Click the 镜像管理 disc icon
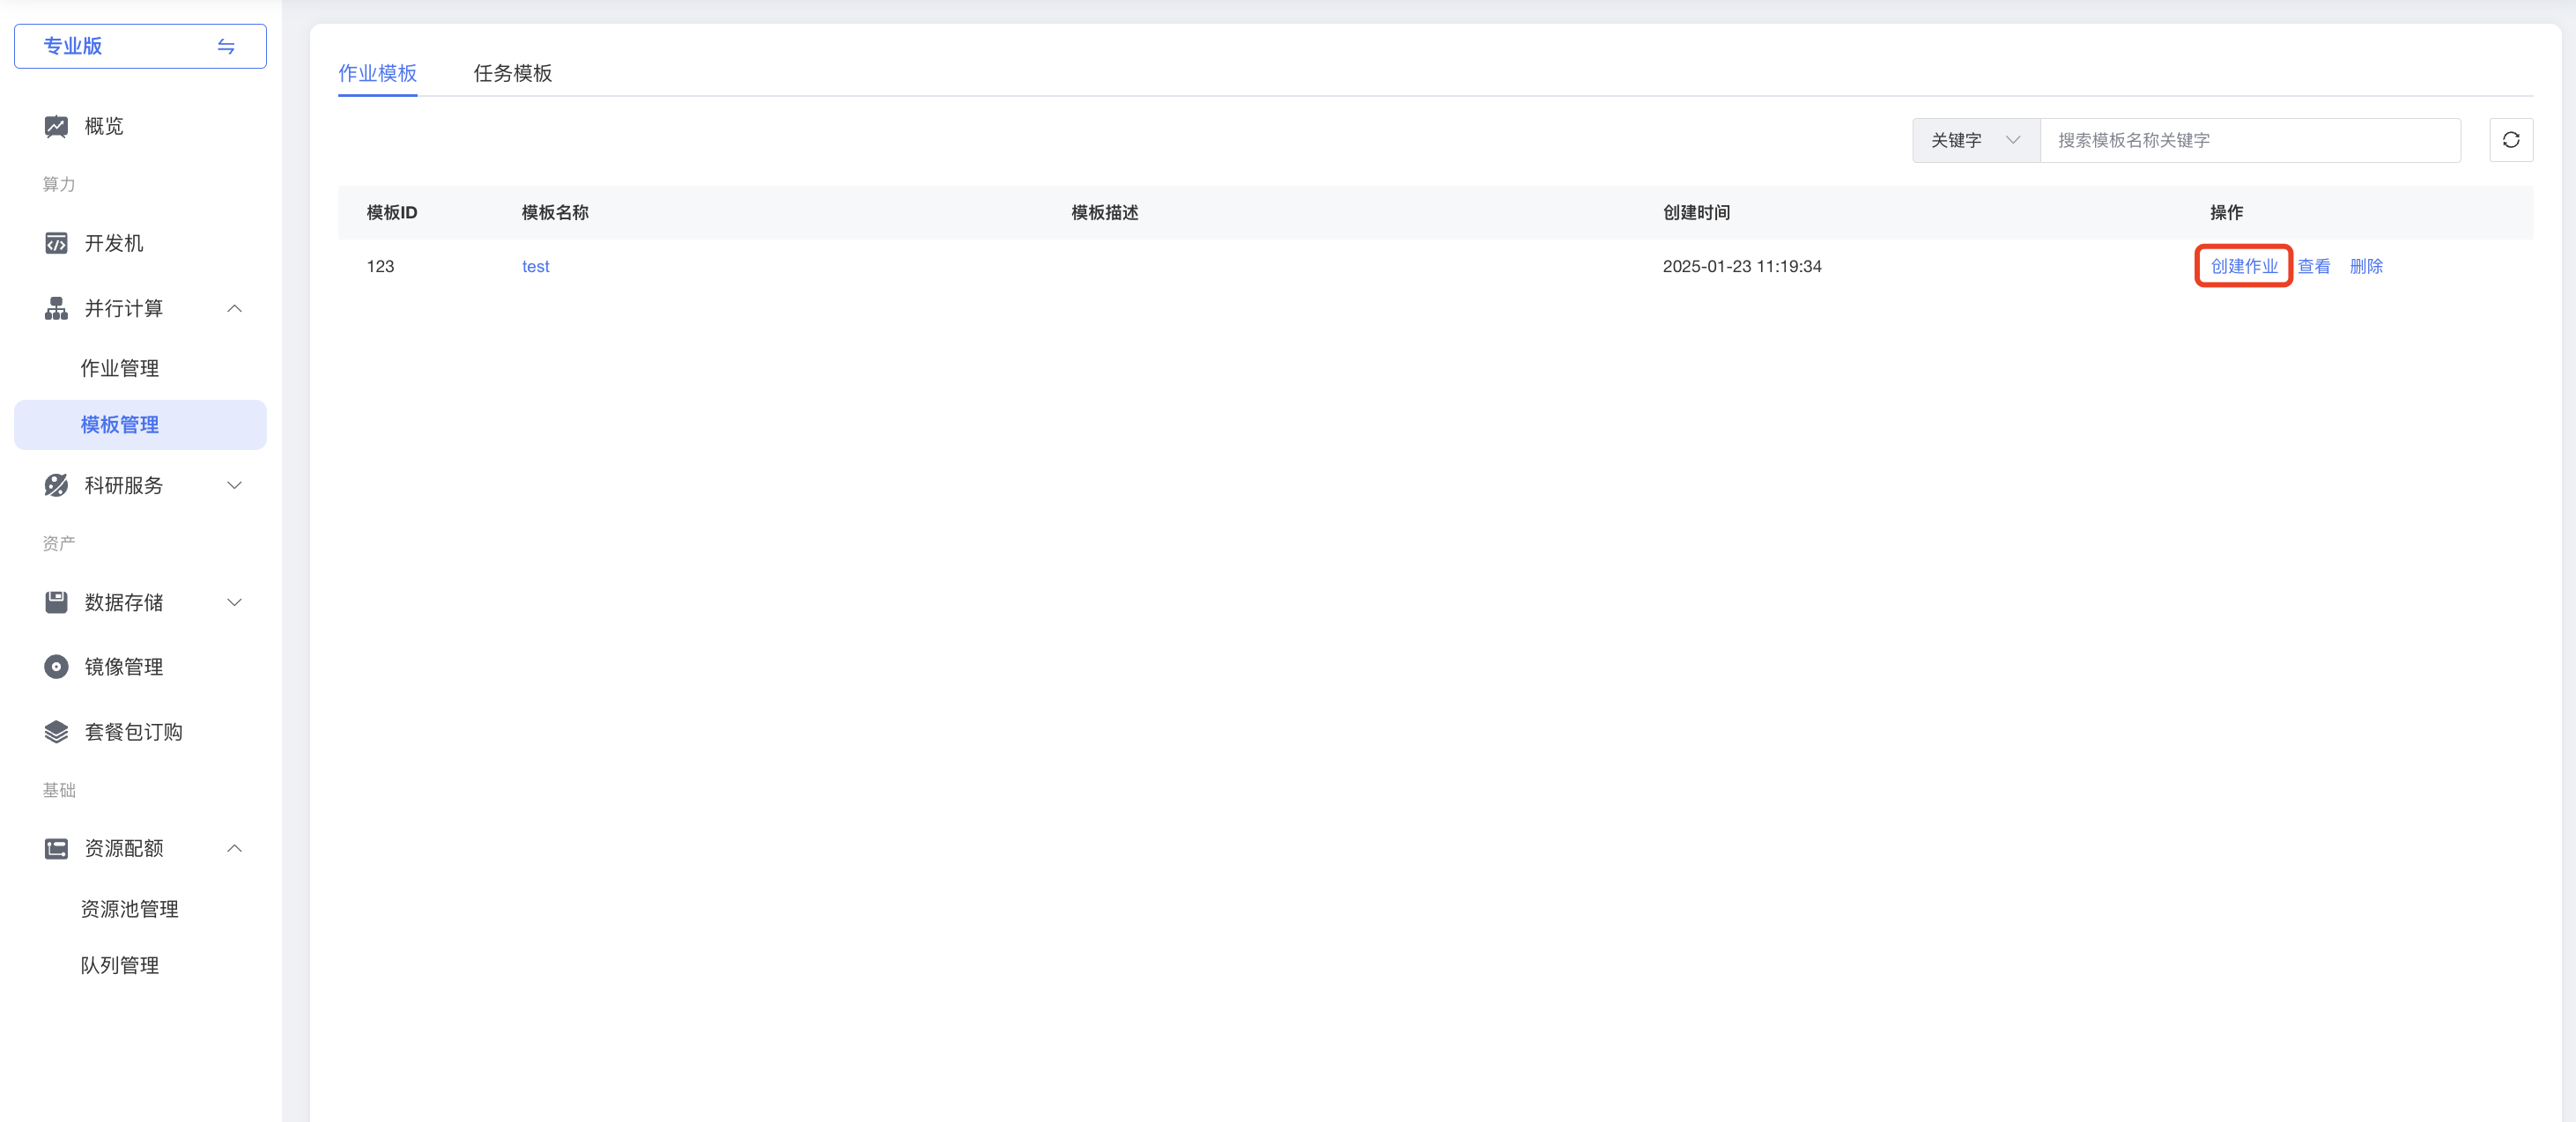This screenshot has width=2576, height=1122. (x=56, y=667)
